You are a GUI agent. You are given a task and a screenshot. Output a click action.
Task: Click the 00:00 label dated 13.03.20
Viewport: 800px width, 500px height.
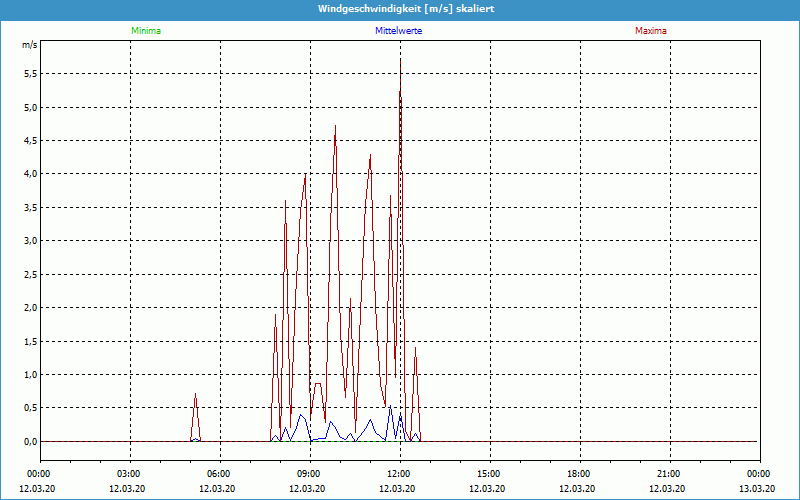(x=758, y=474)
